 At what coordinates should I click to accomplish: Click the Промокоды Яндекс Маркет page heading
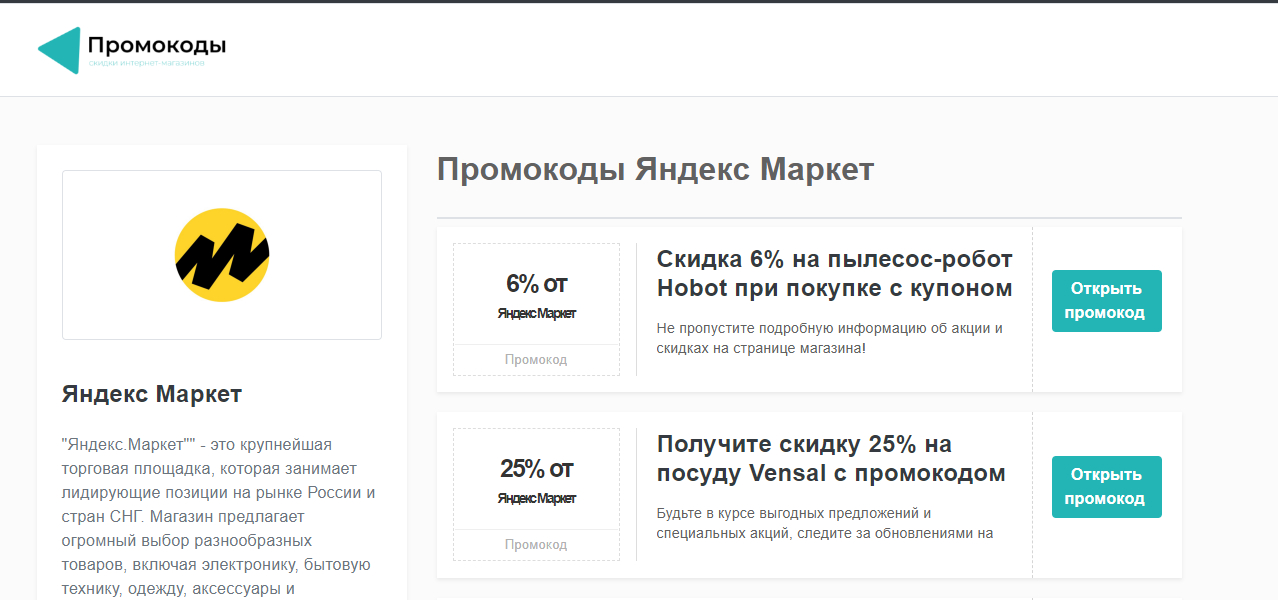[x=655, y=170]
